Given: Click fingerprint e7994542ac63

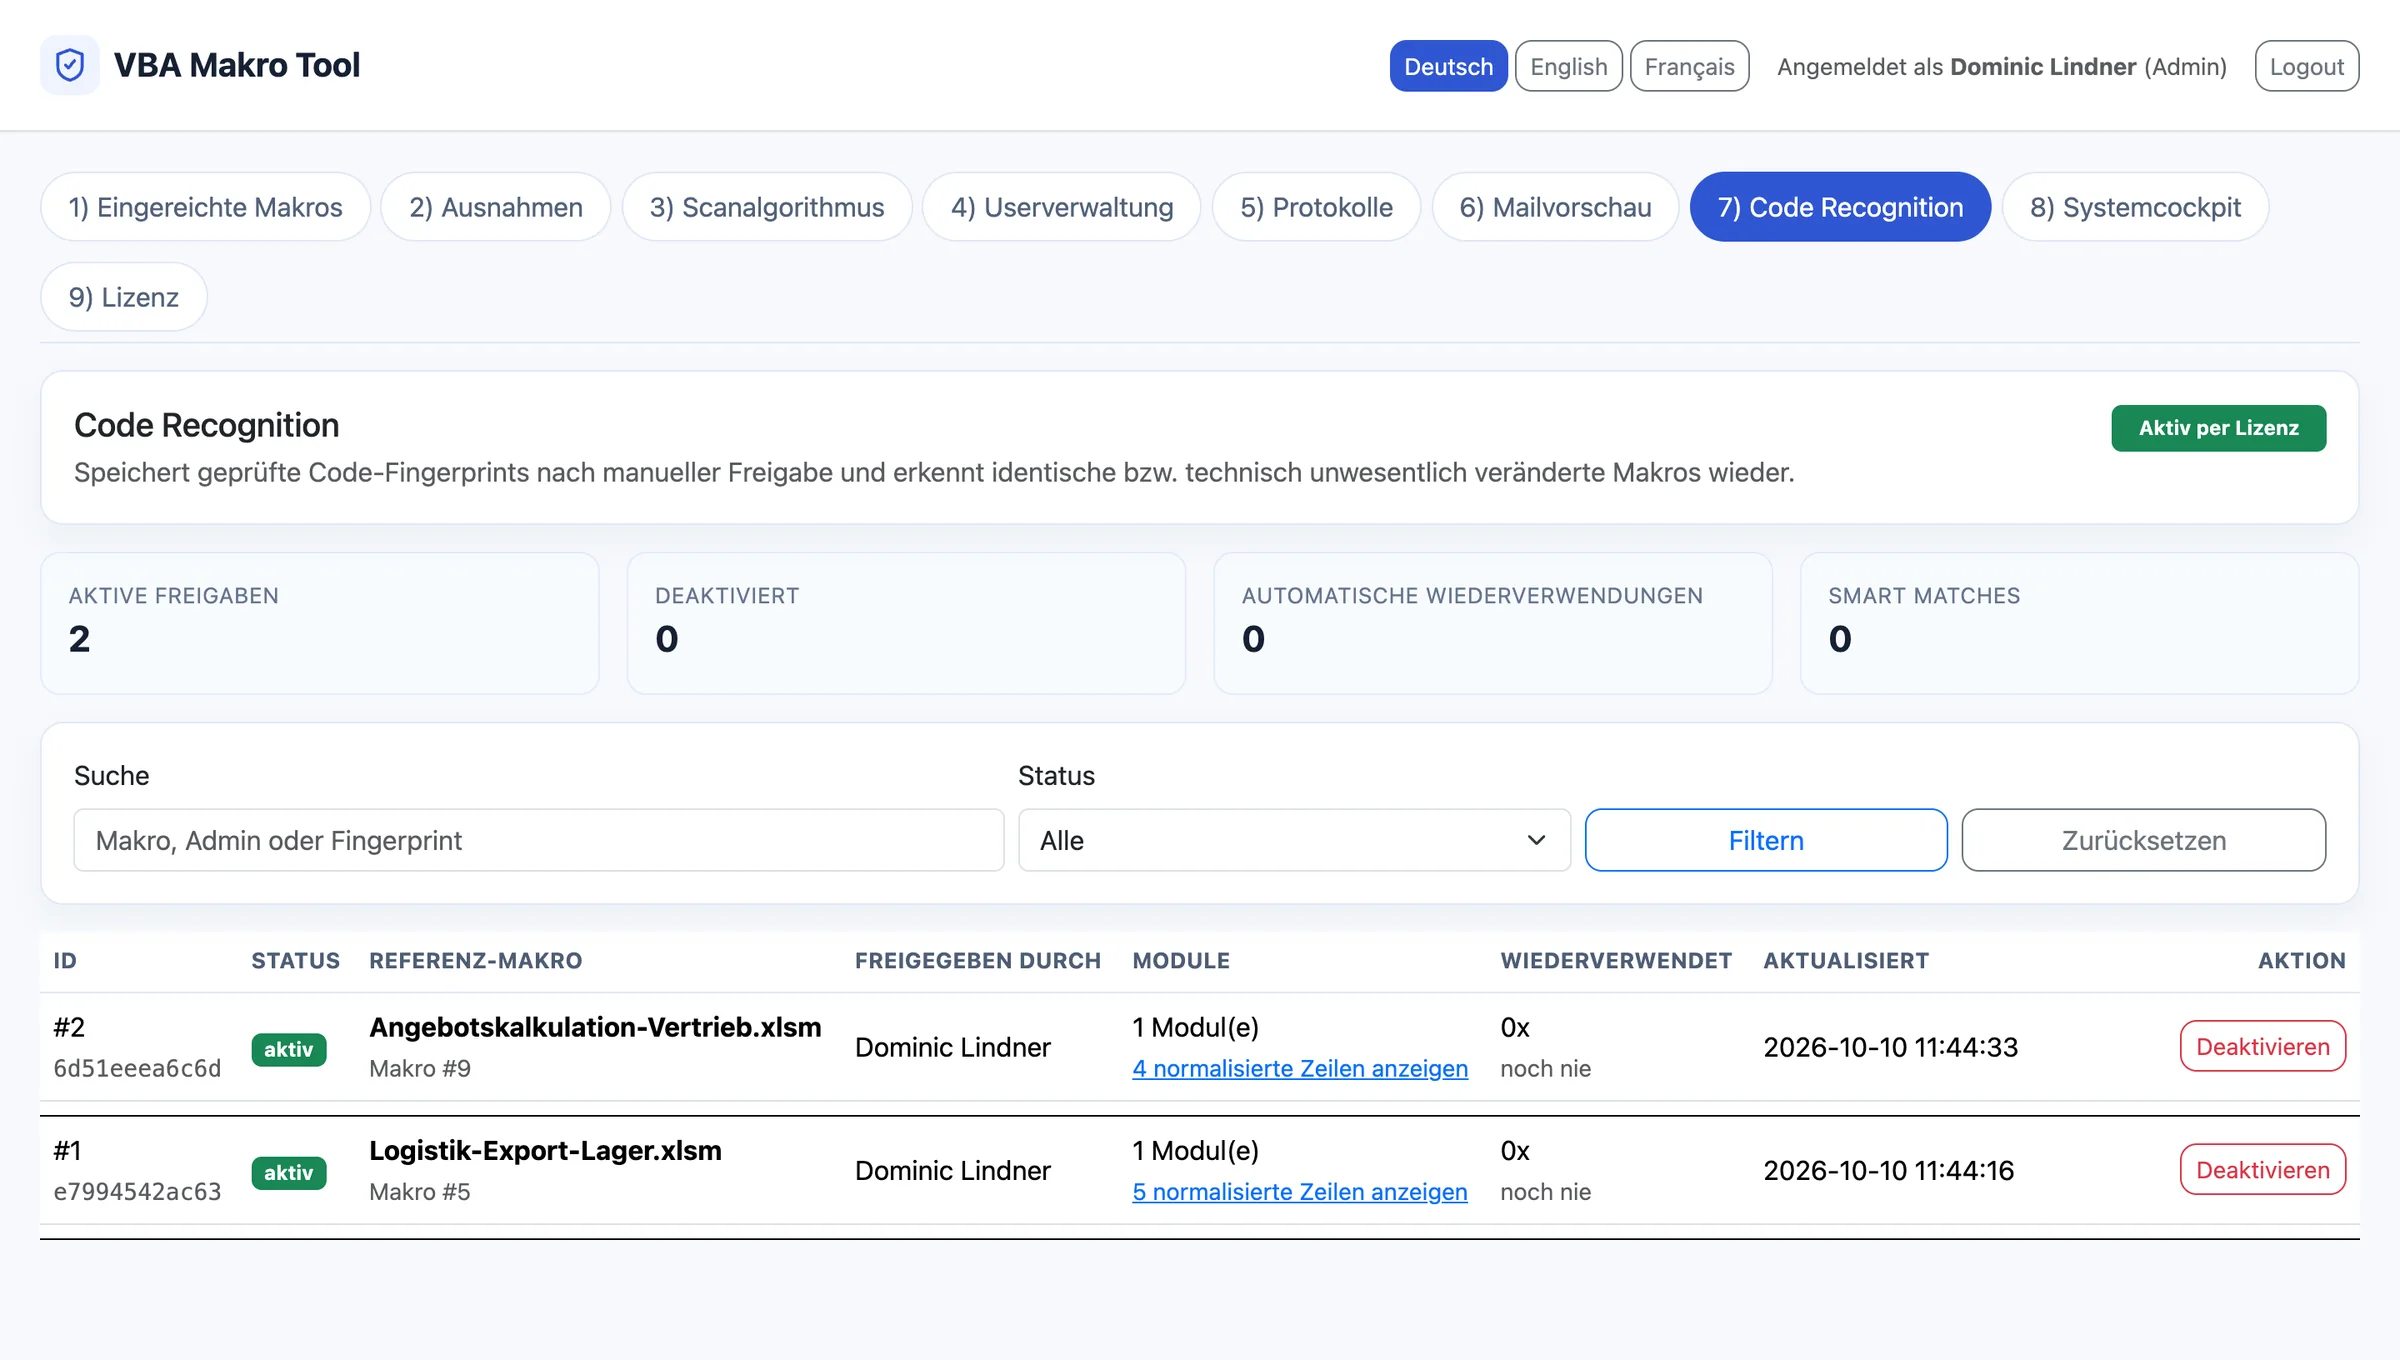Looking at the screenshot, I should (x=137, y=1192).
